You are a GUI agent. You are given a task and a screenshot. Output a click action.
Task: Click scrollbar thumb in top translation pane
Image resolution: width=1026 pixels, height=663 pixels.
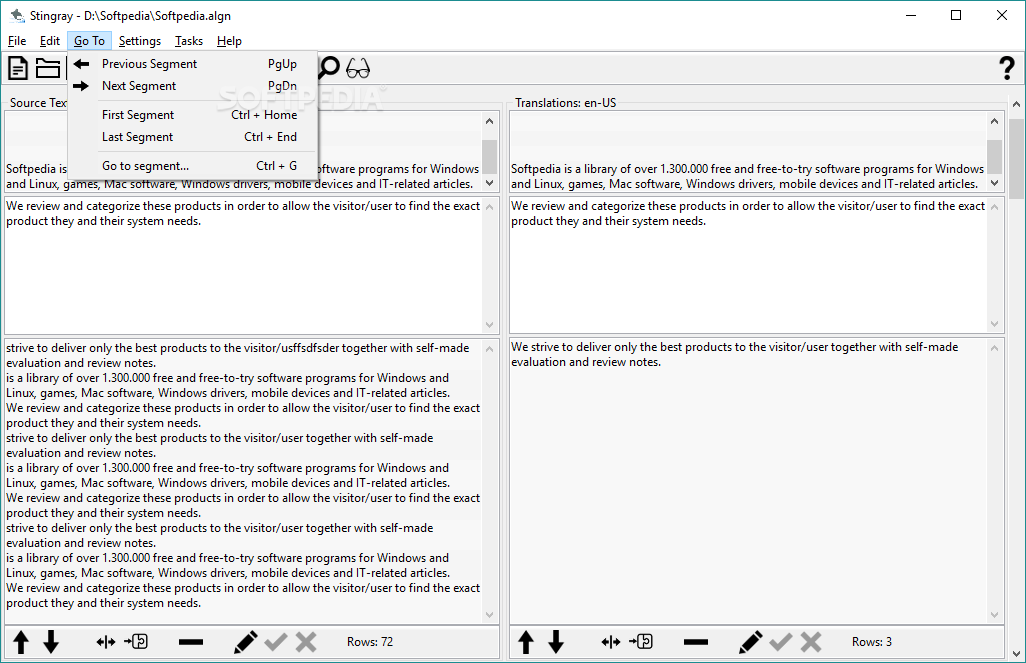click(x=995, y=157)
